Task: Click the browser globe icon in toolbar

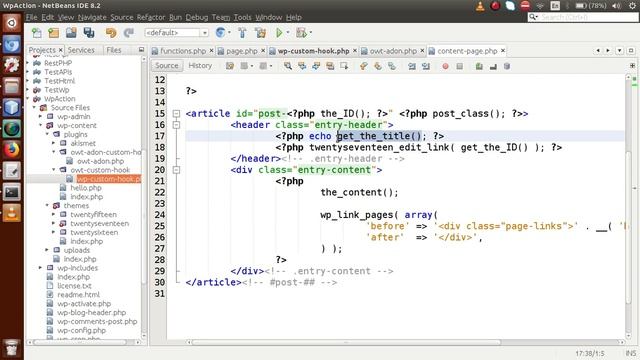Action: [x=220, y=33]
